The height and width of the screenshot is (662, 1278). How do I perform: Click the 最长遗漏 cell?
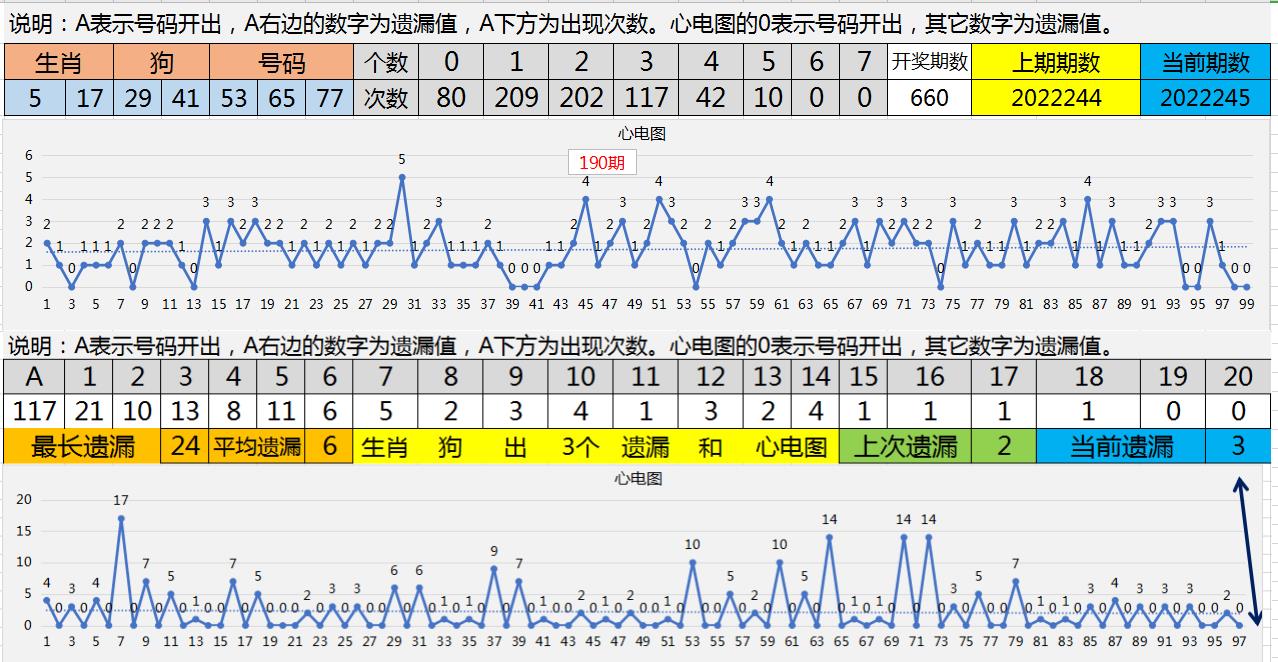[82, 446]
